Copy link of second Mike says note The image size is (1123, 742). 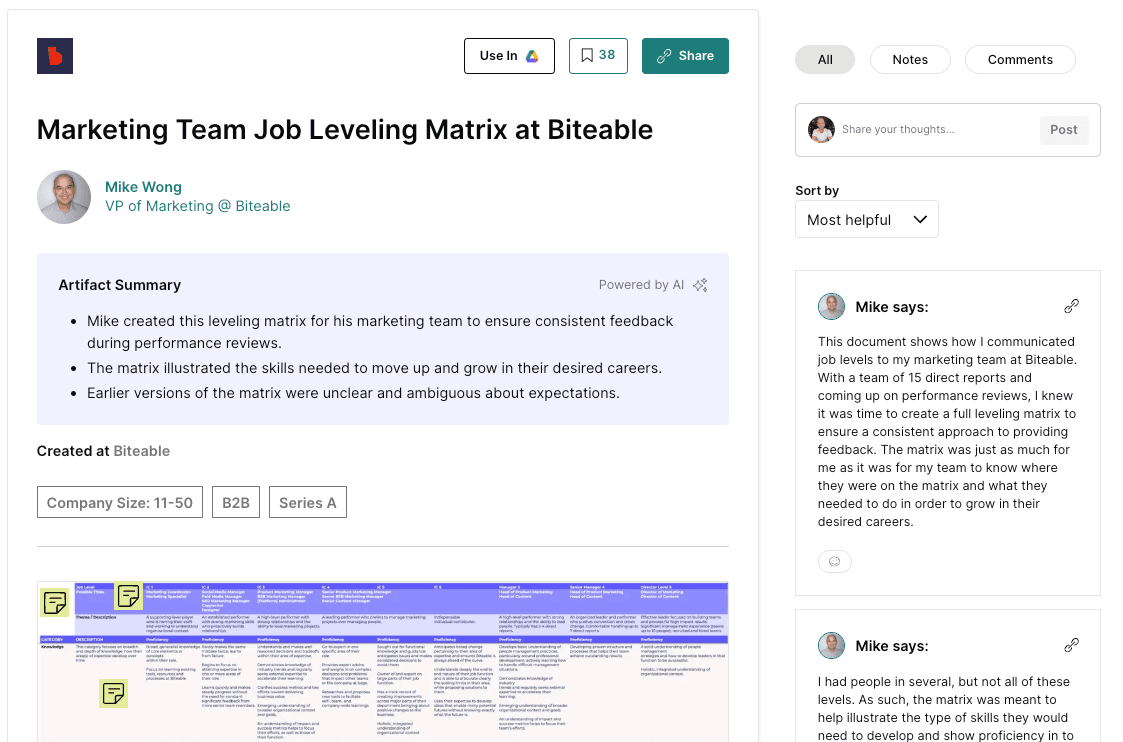pyautogui.click(x=1071, y=645)
